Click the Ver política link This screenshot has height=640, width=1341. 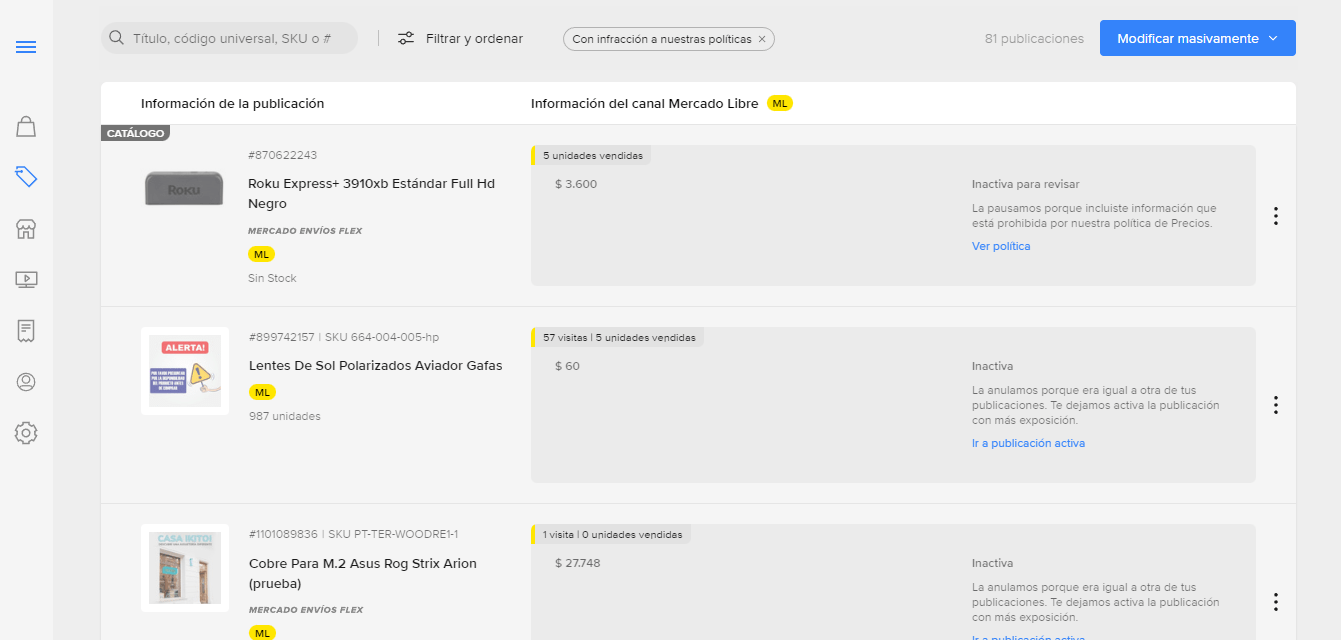[x=1001, y=246]
